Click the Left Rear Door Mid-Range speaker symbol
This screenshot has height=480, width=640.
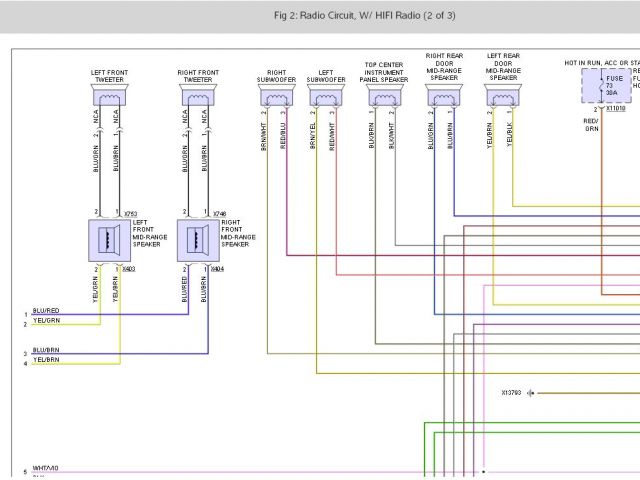(x=501, y=97)
